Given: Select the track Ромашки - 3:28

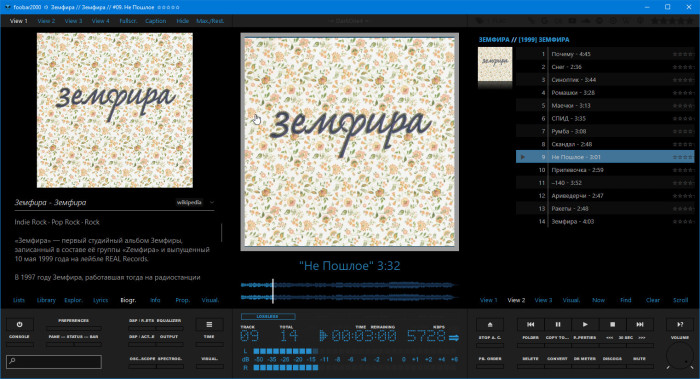Looking at the screenshot, I should [605, 93].
